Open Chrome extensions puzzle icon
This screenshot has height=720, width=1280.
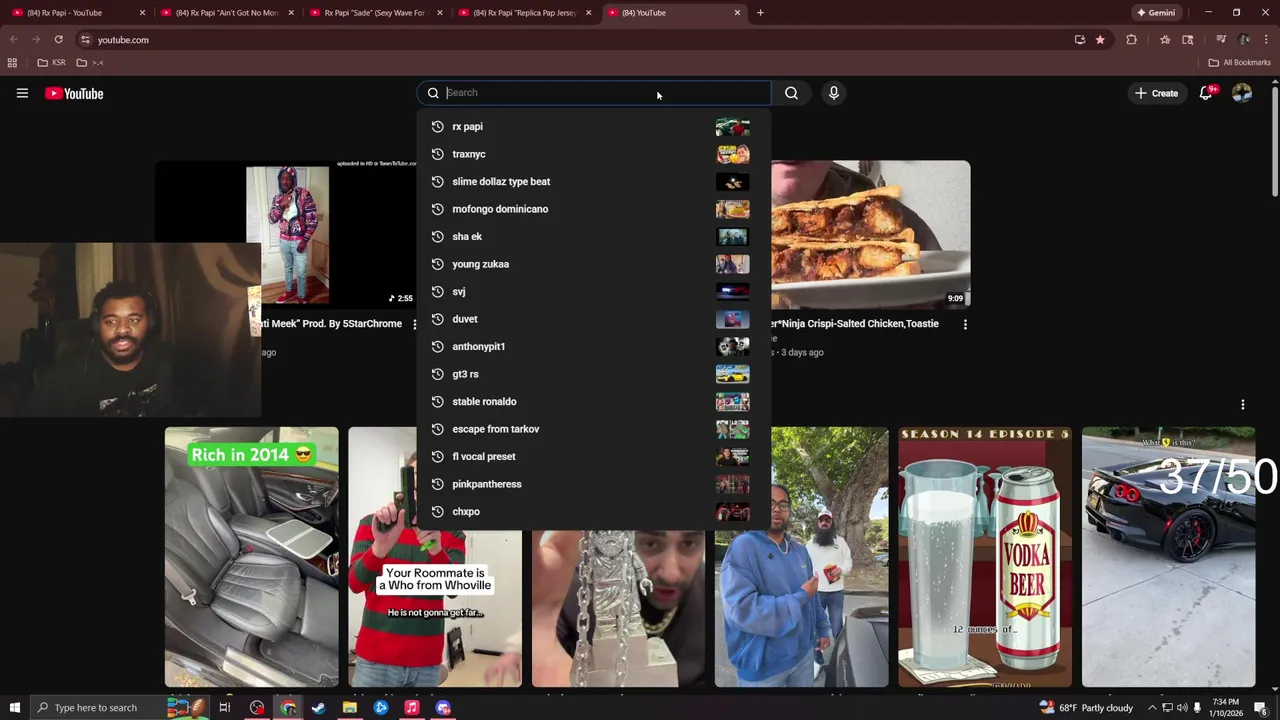click(1132, 40)
